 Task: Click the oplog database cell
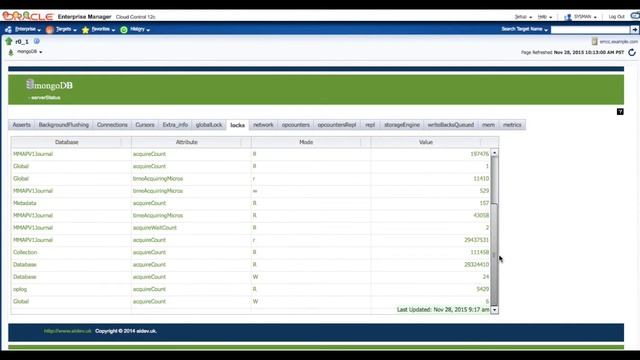click(x=20, y=289)
